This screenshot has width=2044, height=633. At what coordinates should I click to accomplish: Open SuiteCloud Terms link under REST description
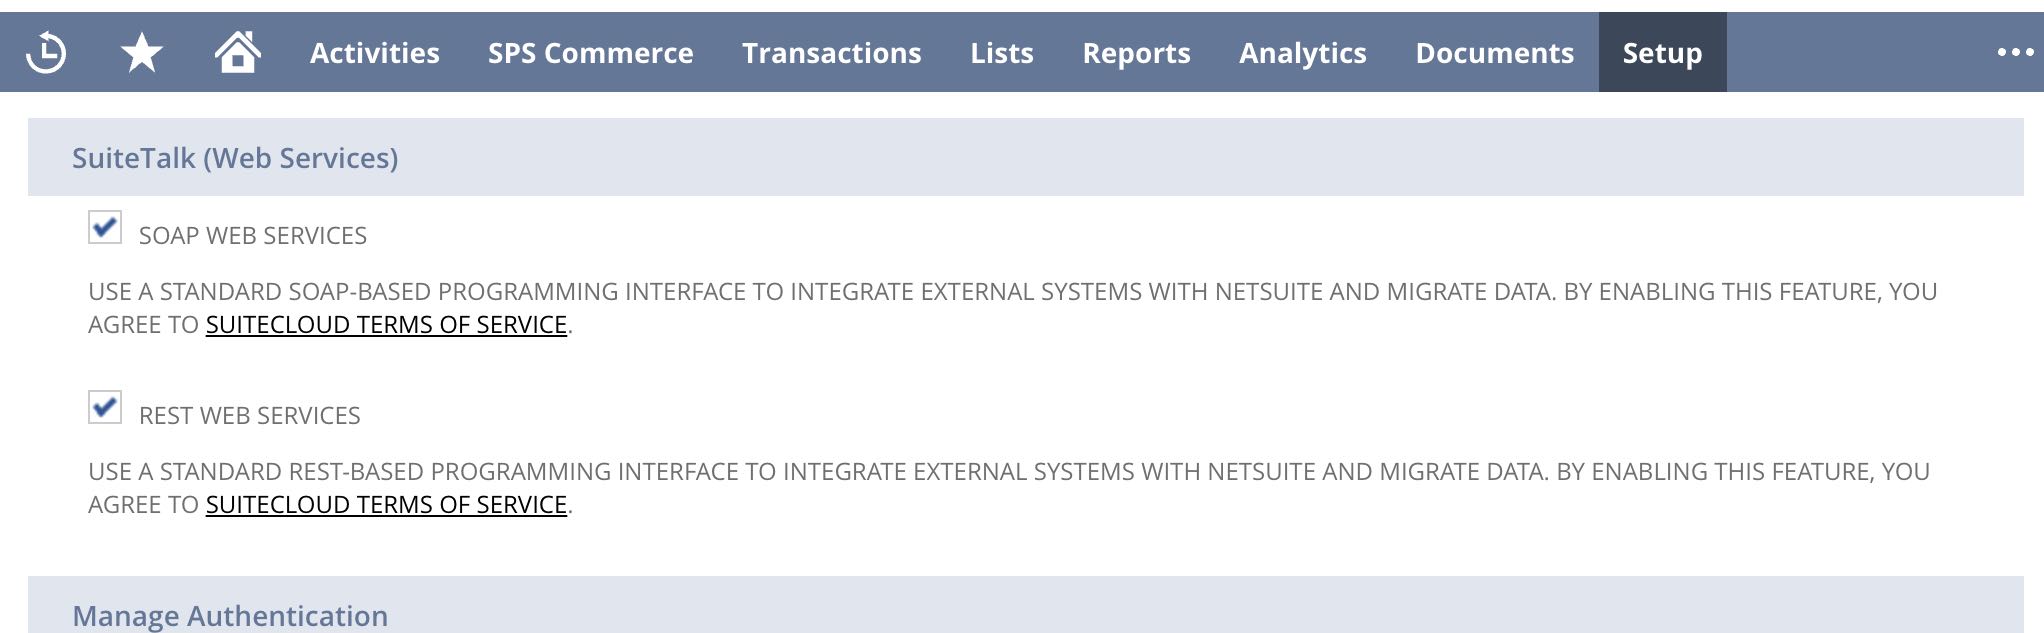click(x=386, y=505)
